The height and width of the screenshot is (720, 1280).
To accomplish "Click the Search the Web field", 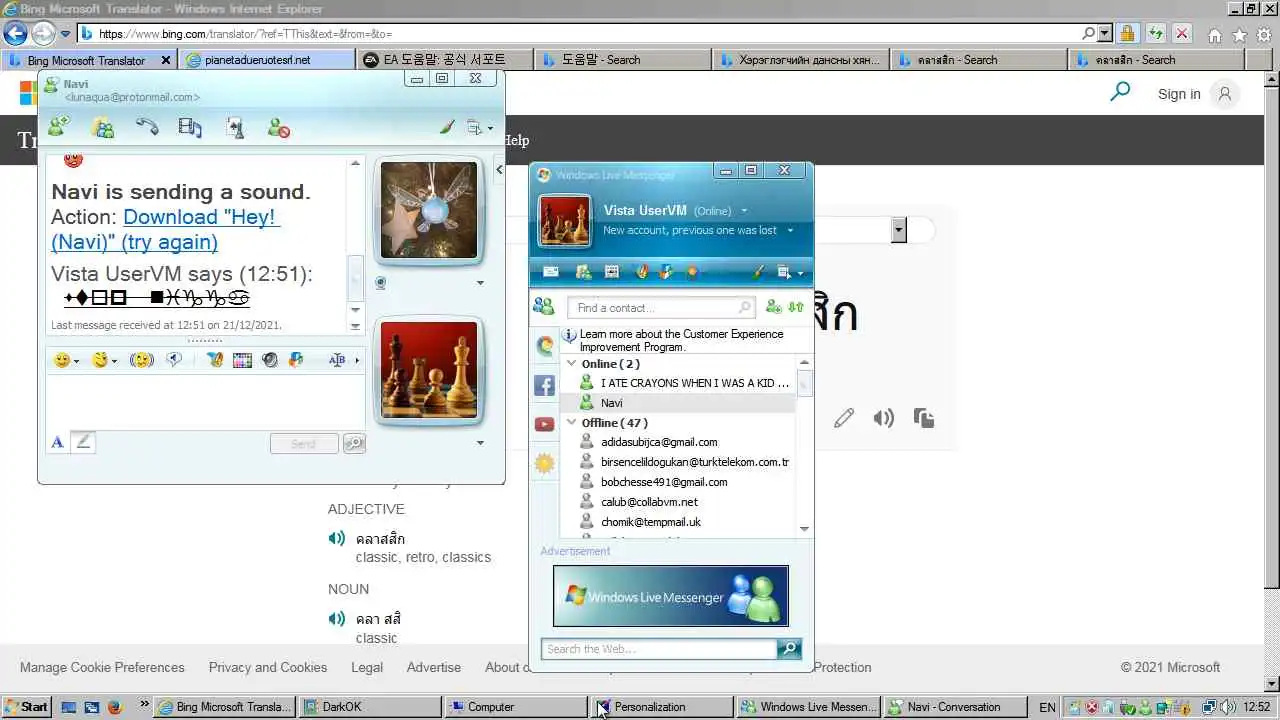I will point(659,649).
